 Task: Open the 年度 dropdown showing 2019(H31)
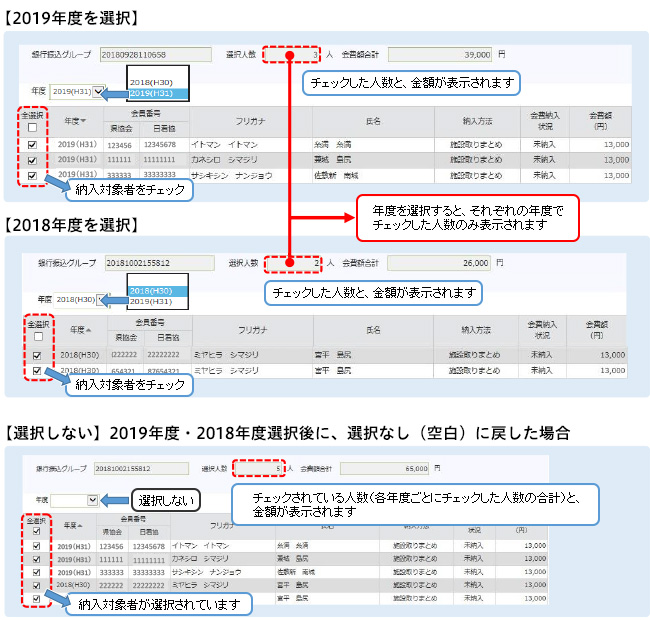click(98, 90)
